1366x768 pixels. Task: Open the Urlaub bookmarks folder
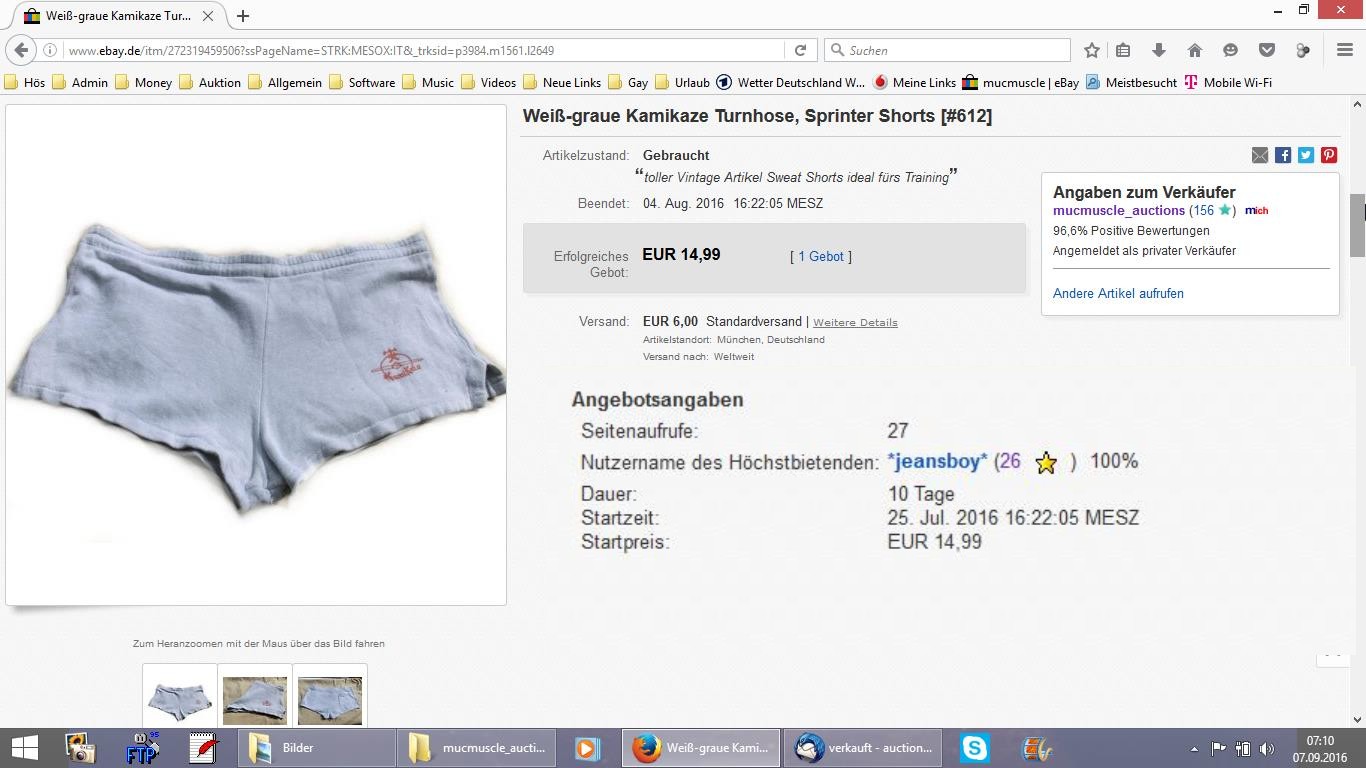(x=681, y=82)
